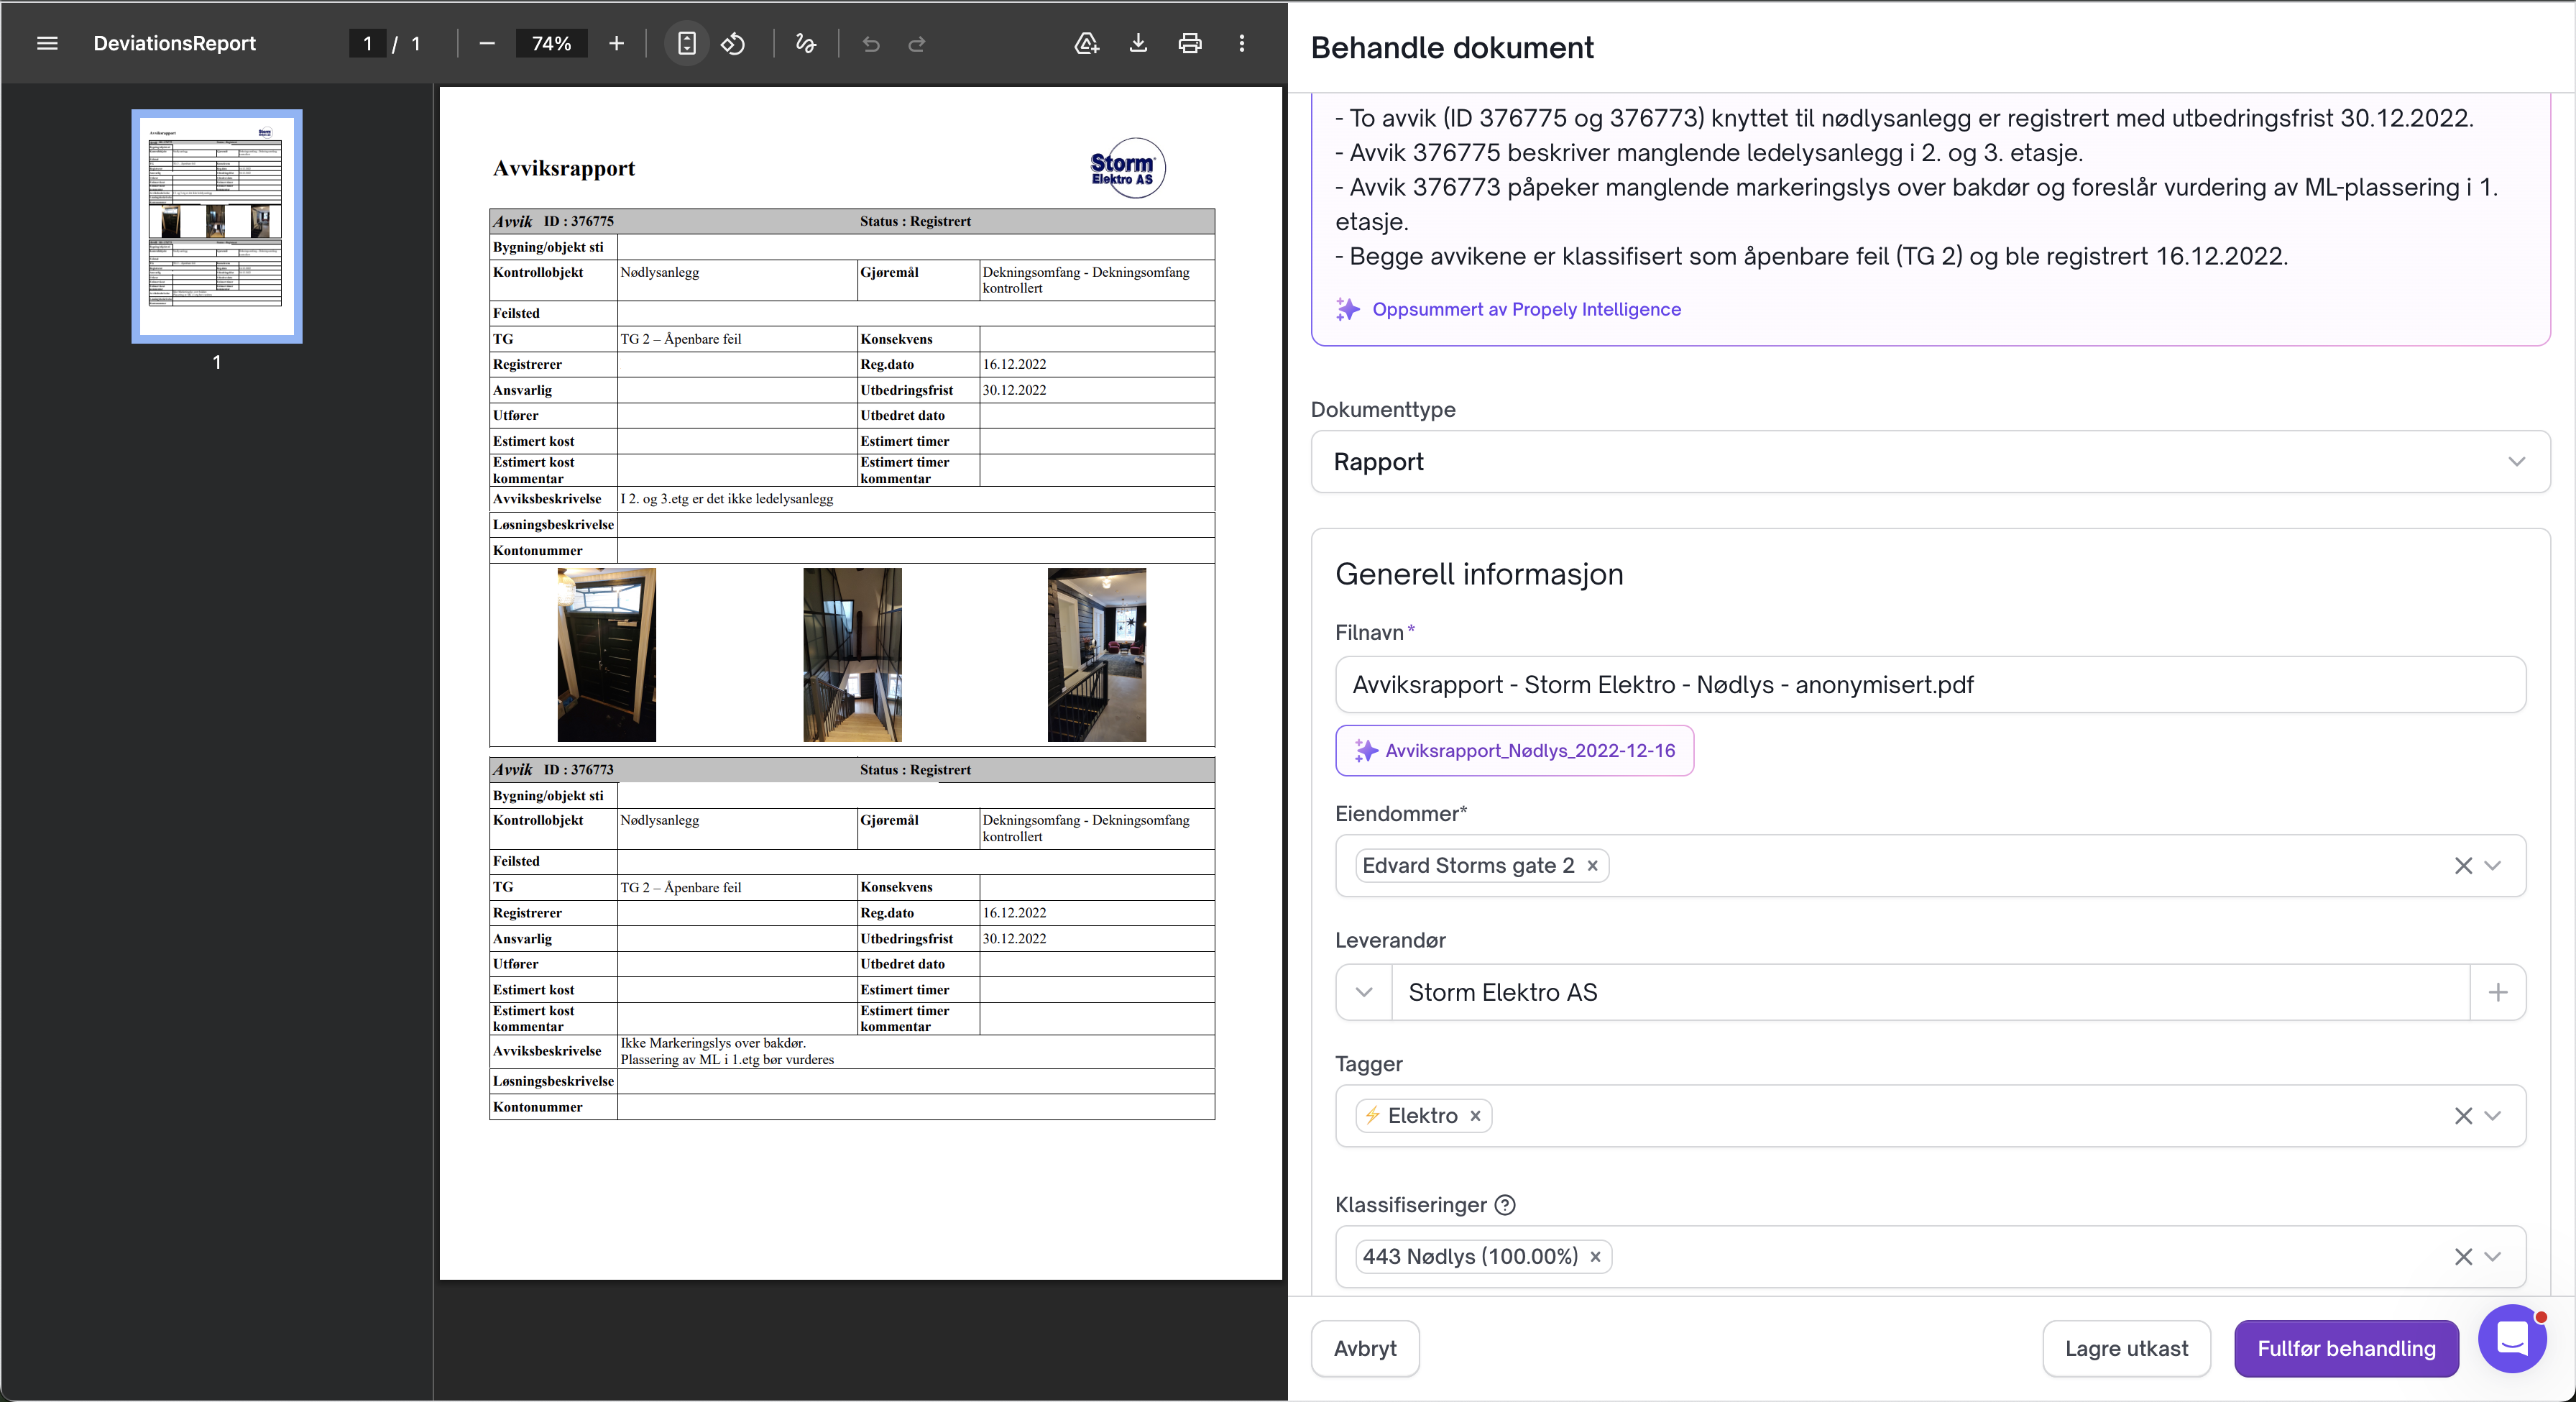Download the DeviationsReport PDF
This screenshot has width=2576, height=1402.
1138,43
